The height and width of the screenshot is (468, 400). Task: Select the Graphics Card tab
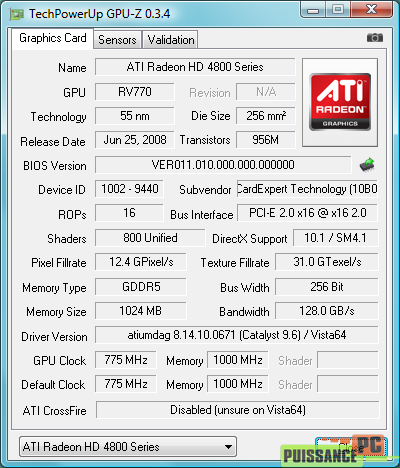click(53, 38)
